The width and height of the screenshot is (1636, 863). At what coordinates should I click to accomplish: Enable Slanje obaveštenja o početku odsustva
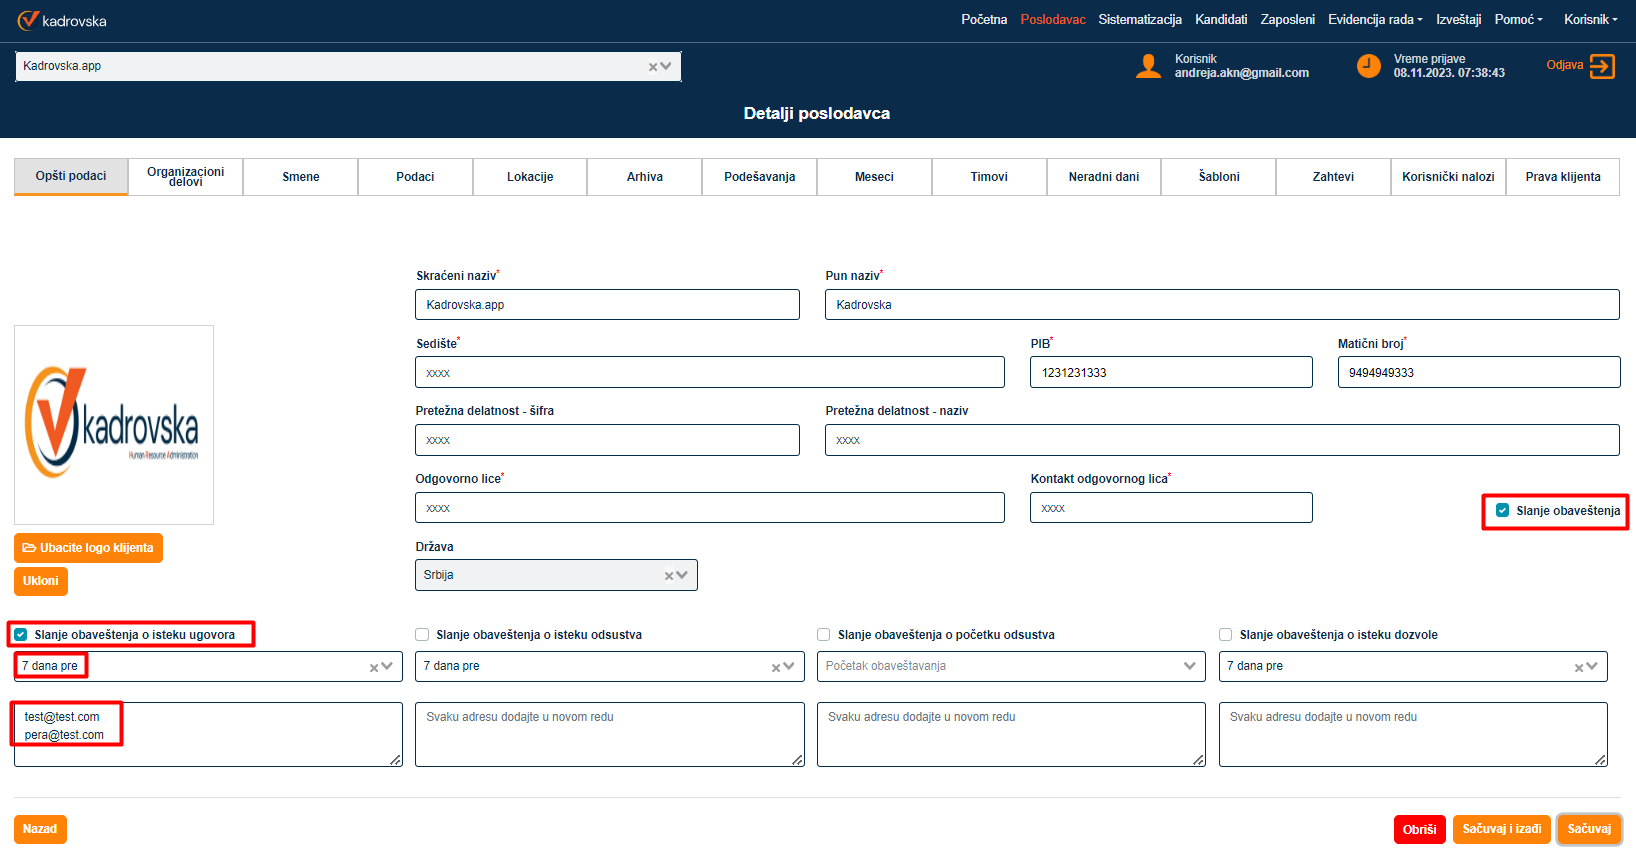(824, 635)
